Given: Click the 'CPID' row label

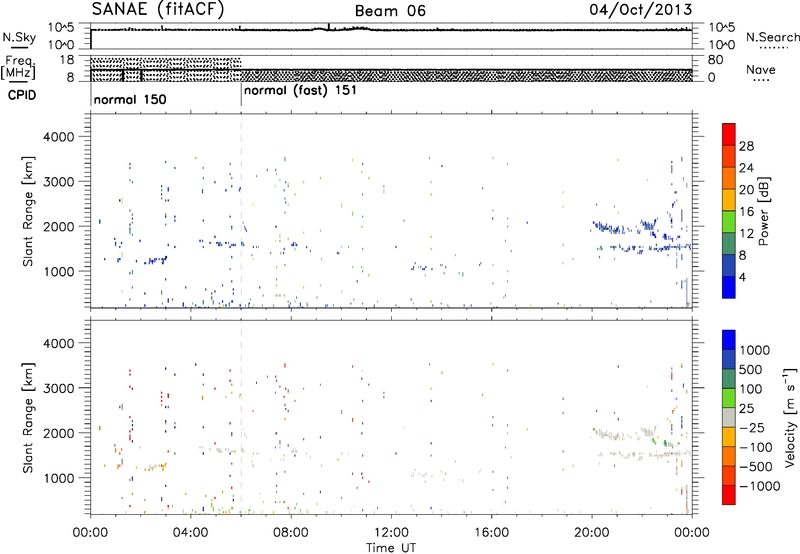Looking at the screenshot, I should click(22, 95).
